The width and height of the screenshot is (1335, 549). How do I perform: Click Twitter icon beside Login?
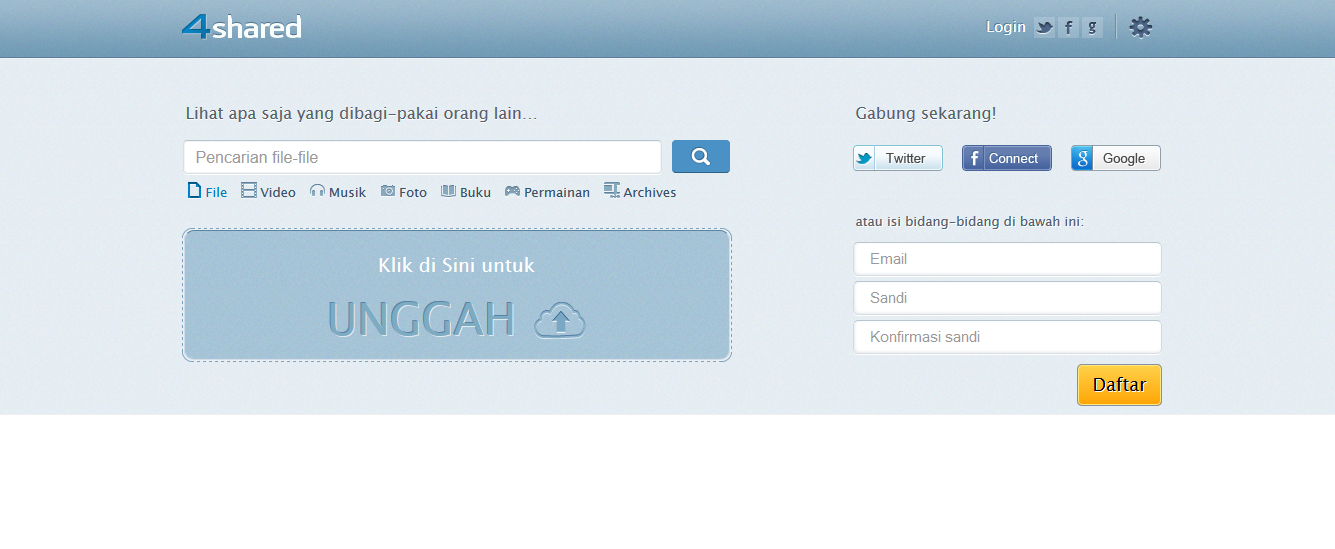1045,28
